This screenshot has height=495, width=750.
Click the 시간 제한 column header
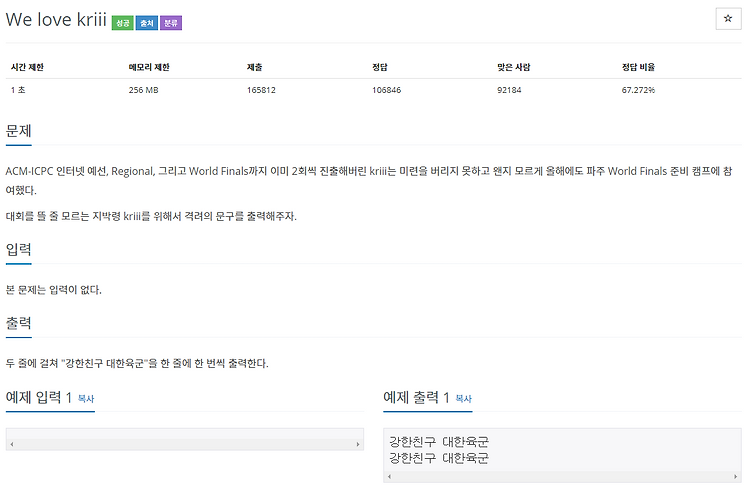pos(27,67)
